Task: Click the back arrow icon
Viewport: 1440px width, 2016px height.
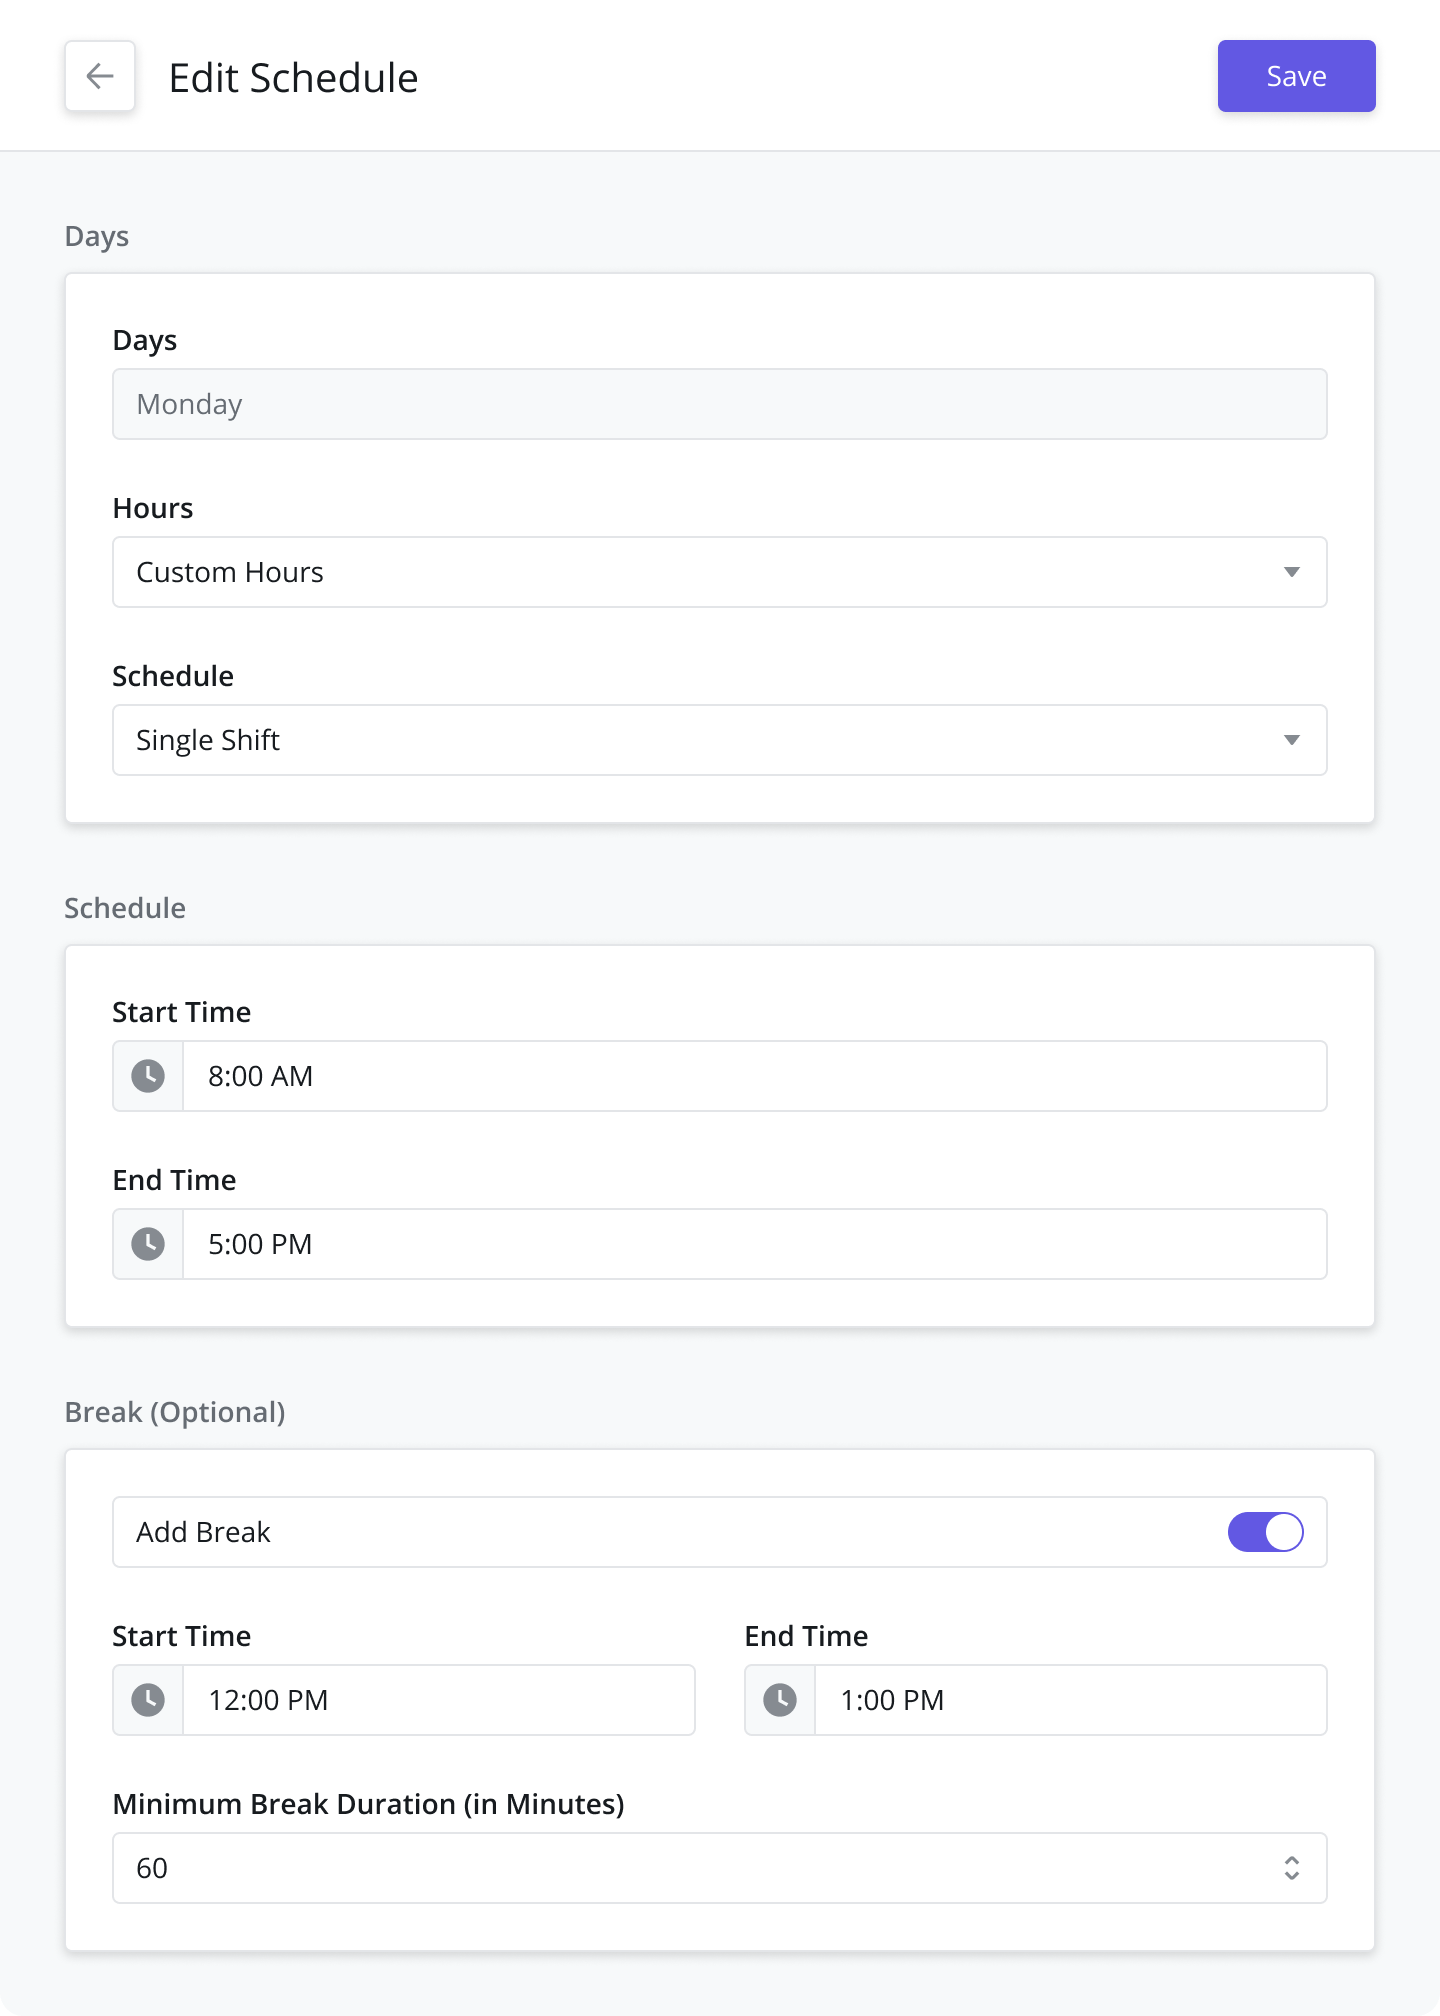Action: click(x=100, y=76)
